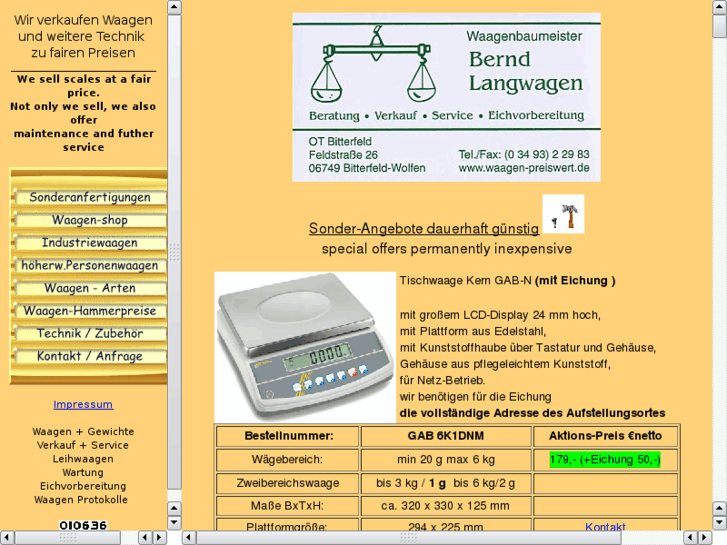Screen dimensions: 727x545
Task: Click the main frame bottom scroll-down arrow
Action: 720,523
